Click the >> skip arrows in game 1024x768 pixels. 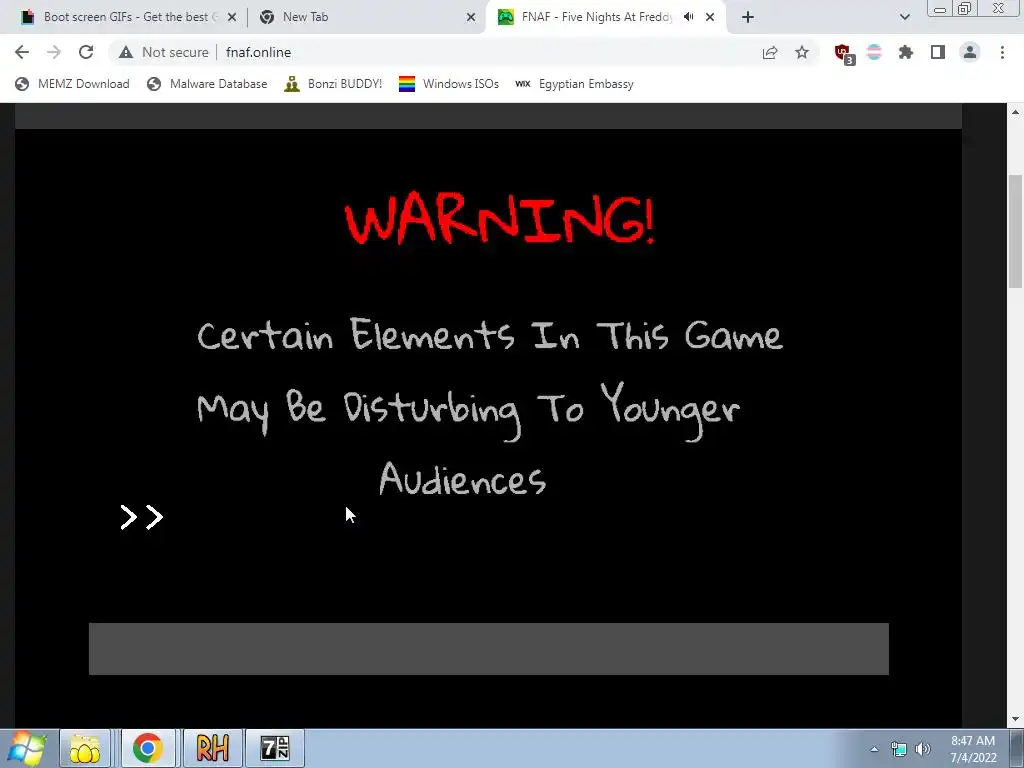click(x=142, y=517)
